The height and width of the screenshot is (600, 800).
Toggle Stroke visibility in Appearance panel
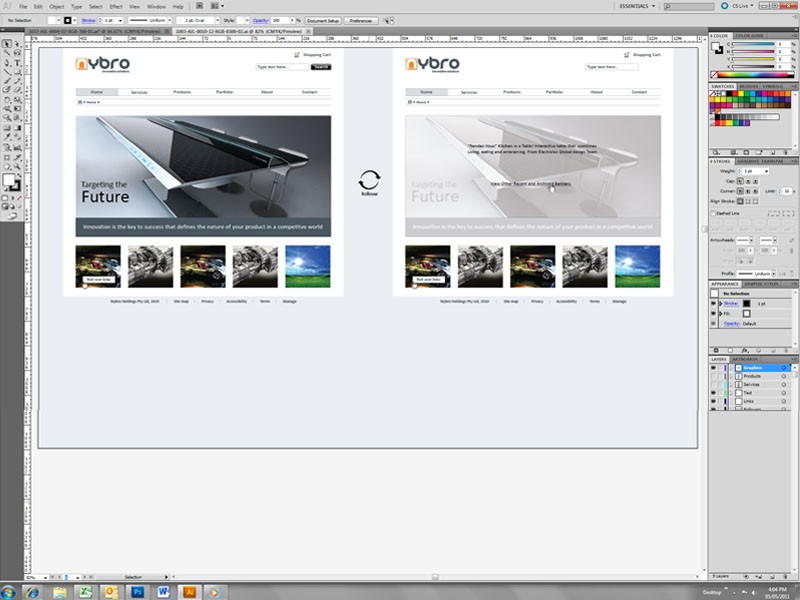tap(714, 303)
